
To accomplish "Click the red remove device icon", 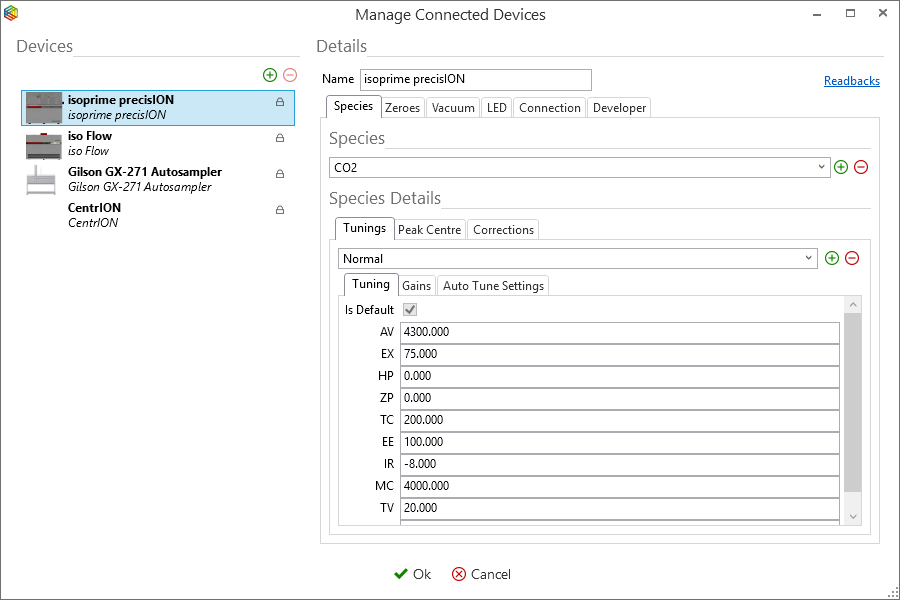I will click(x=290, y=75).
